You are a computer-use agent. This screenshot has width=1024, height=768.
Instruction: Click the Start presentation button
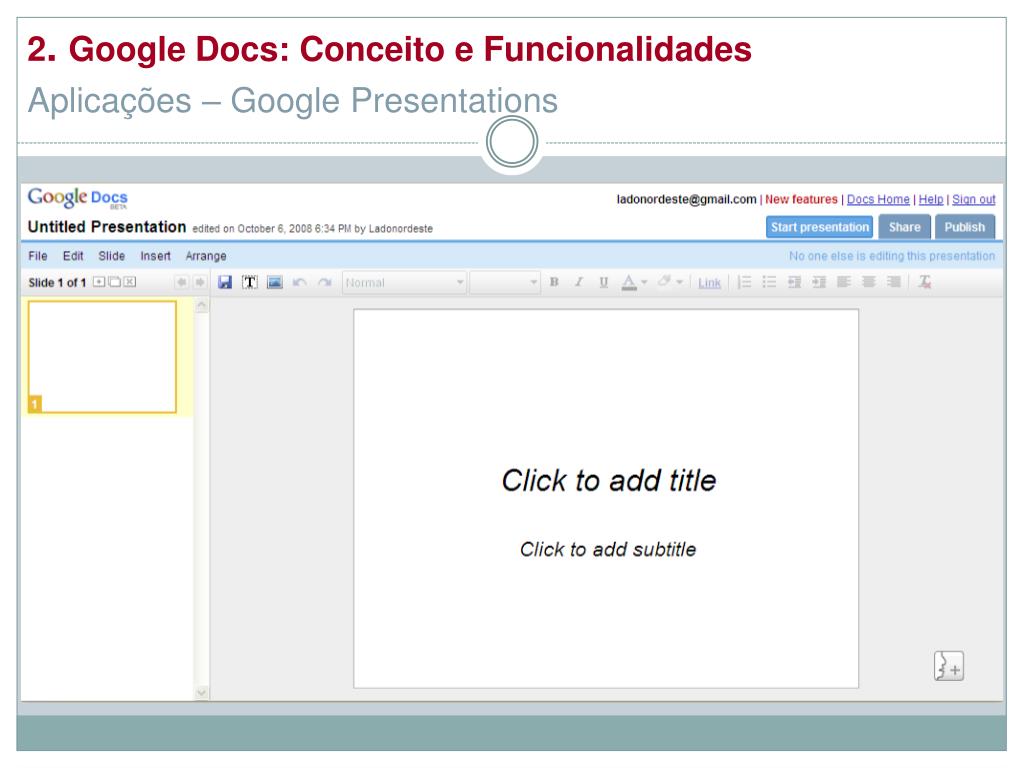820,227
